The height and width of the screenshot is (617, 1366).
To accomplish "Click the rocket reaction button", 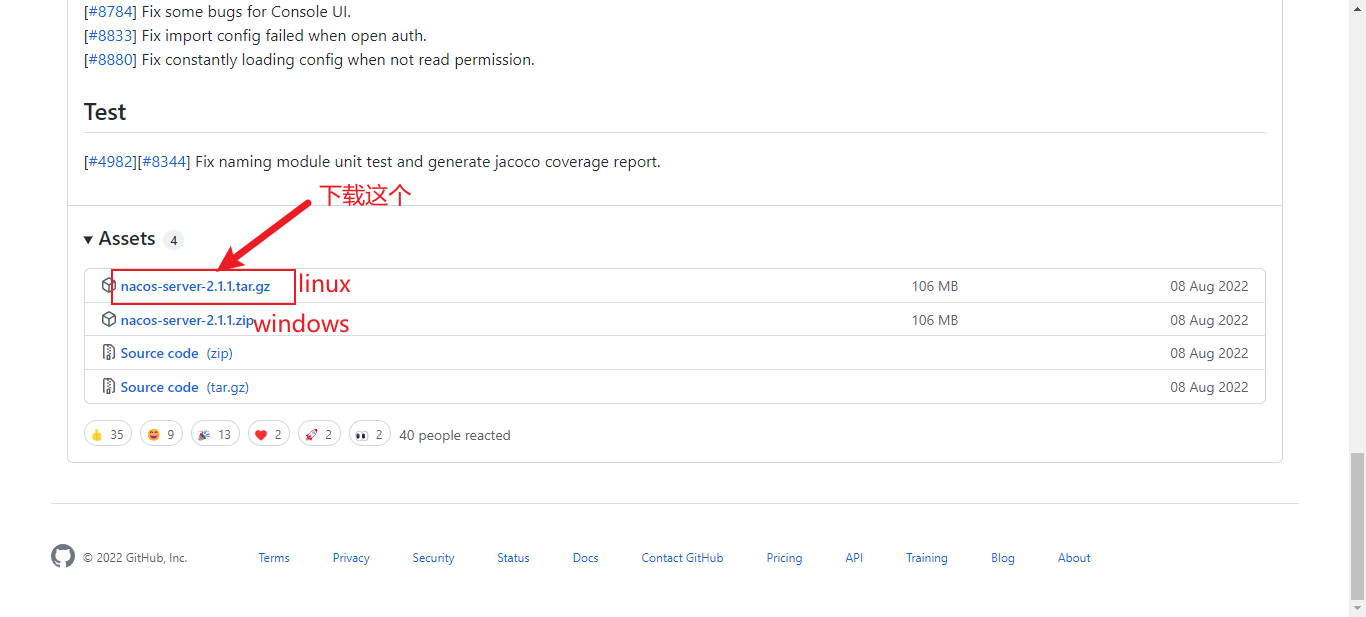I will click(319, 434).
